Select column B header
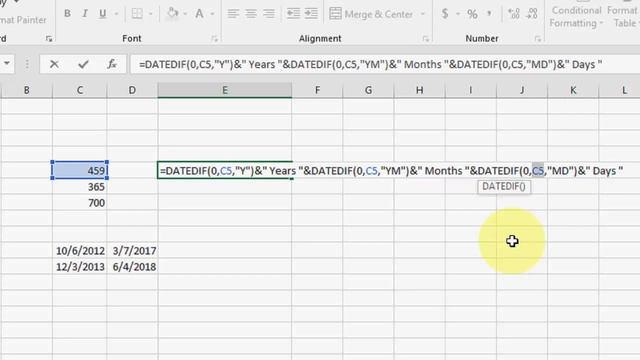Viewport: 640px width, 360px height. coord(27,90)
